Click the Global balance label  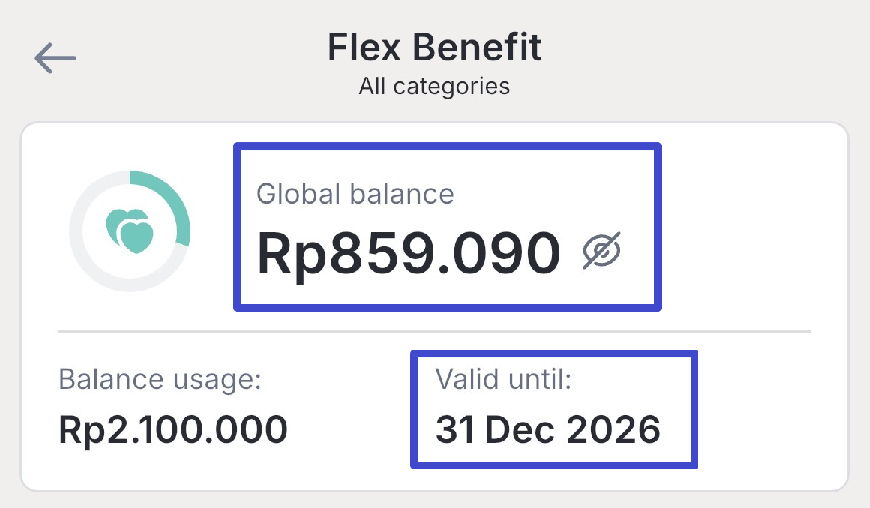[355, 193]
